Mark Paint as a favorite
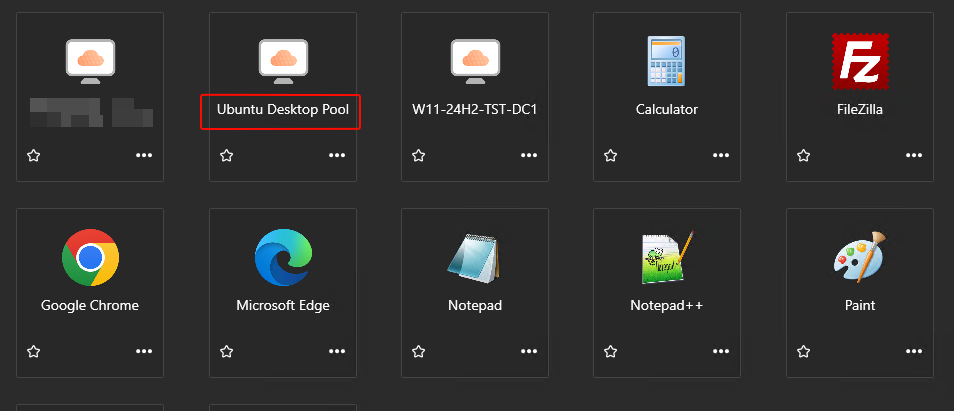Image resolution: width=954 pixels, height=411 pixels. pos(803,351)
